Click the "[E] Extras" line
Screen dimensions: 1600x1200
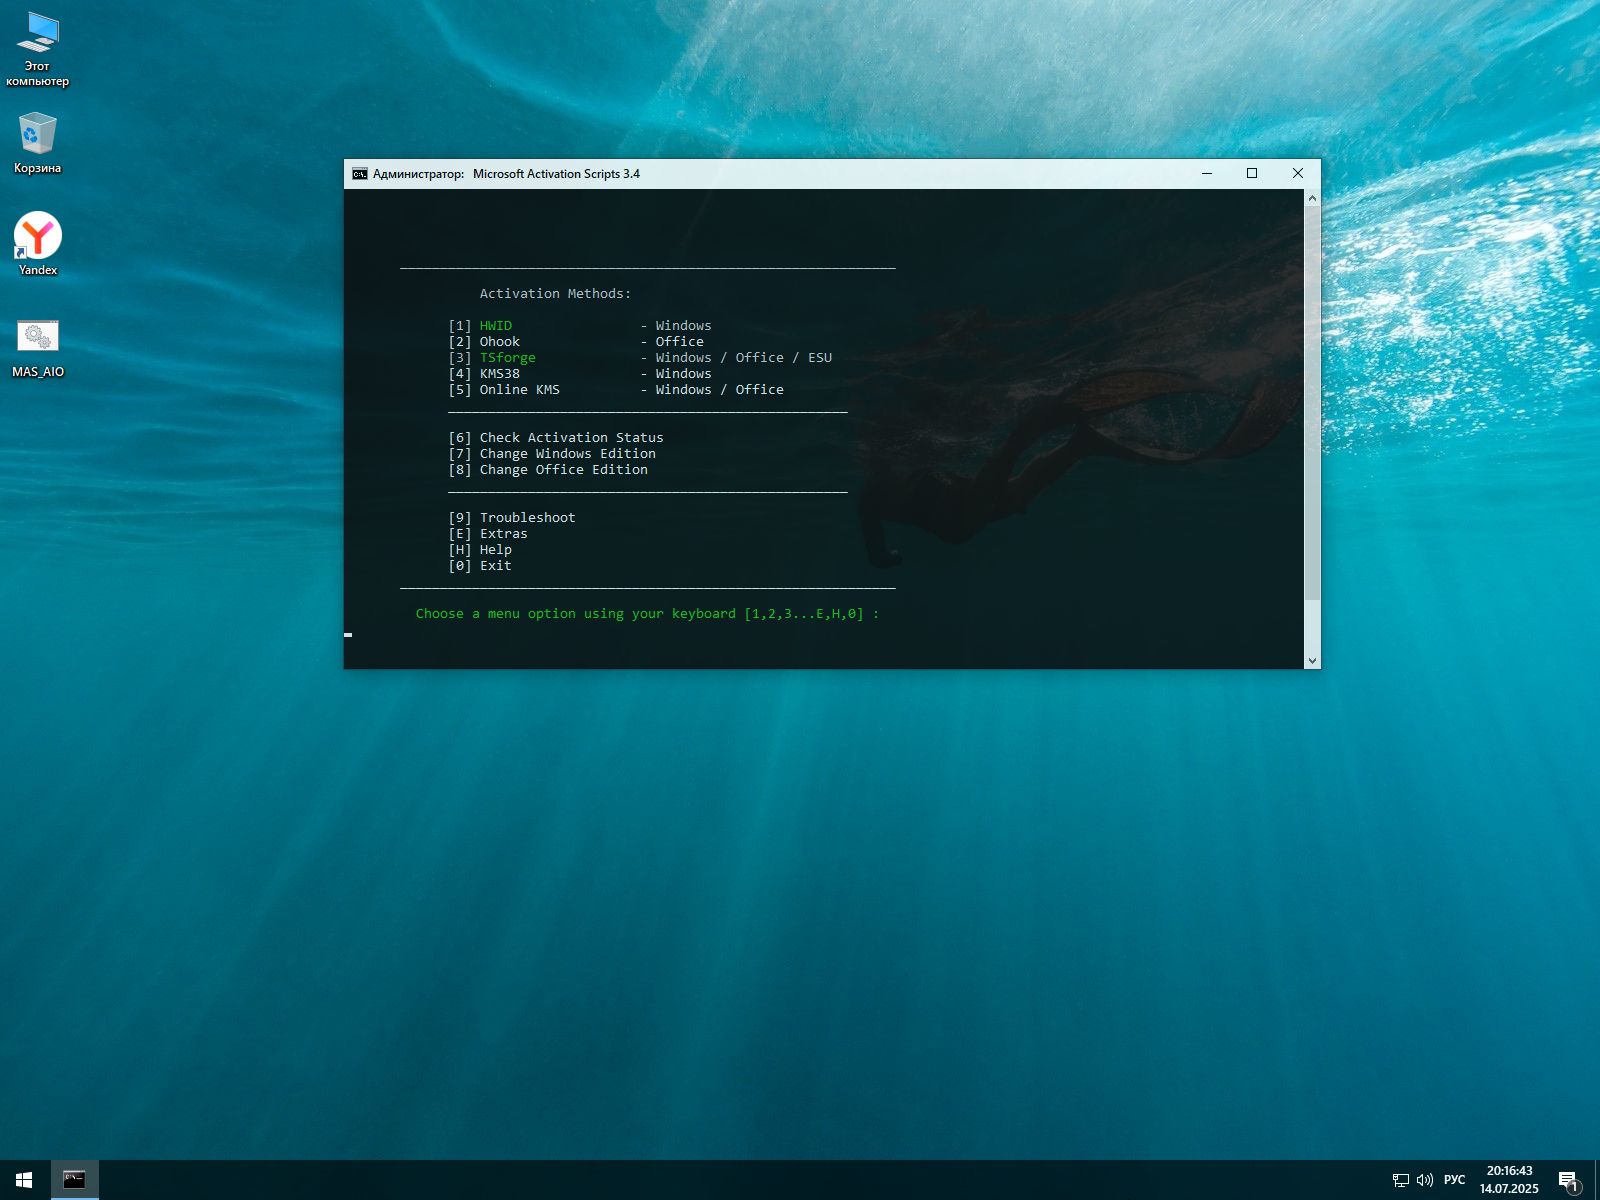[488, 534]
